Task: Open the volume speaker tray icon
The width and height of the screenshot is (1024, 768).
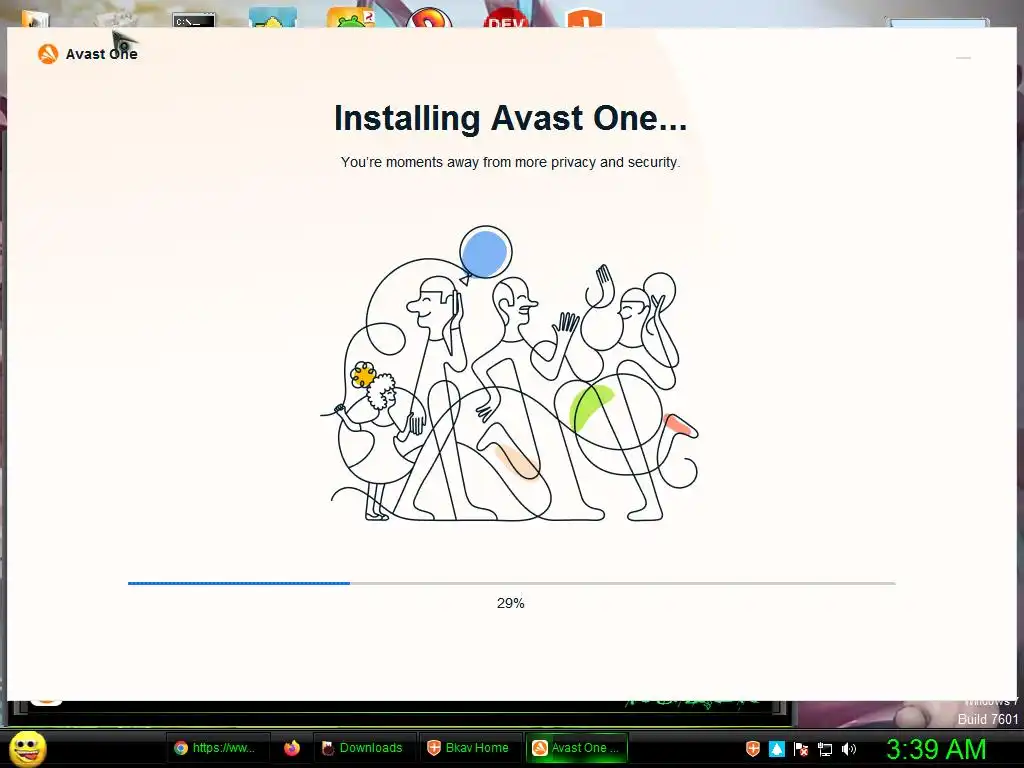Action: pyautogui.click(x=848, y=748)
